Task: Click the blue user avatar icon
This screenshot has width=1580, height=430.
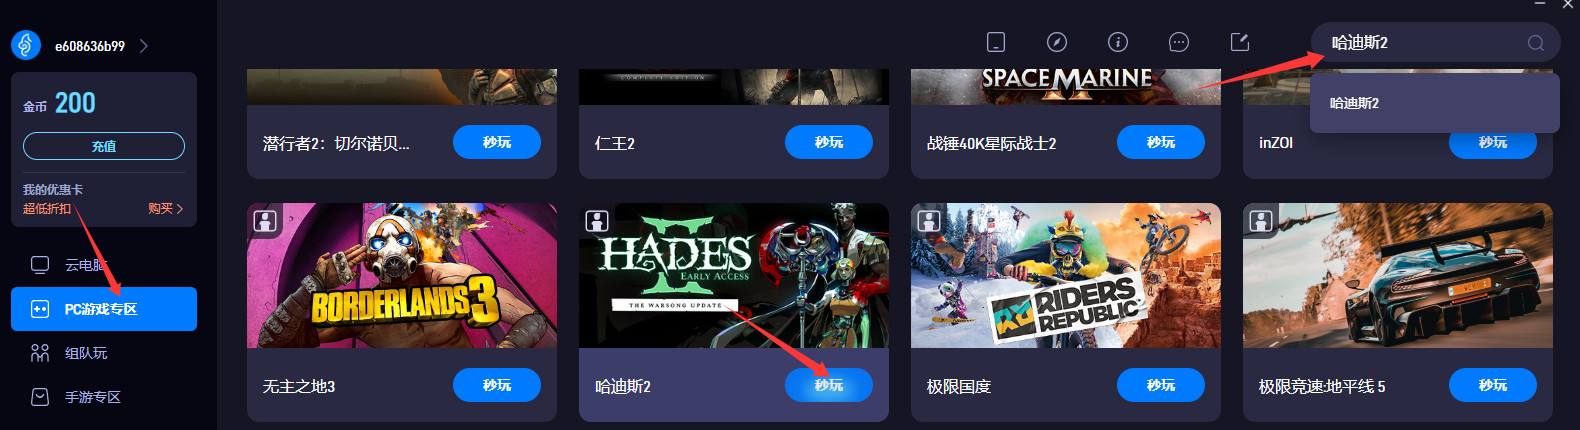Action: coord(26,45)
